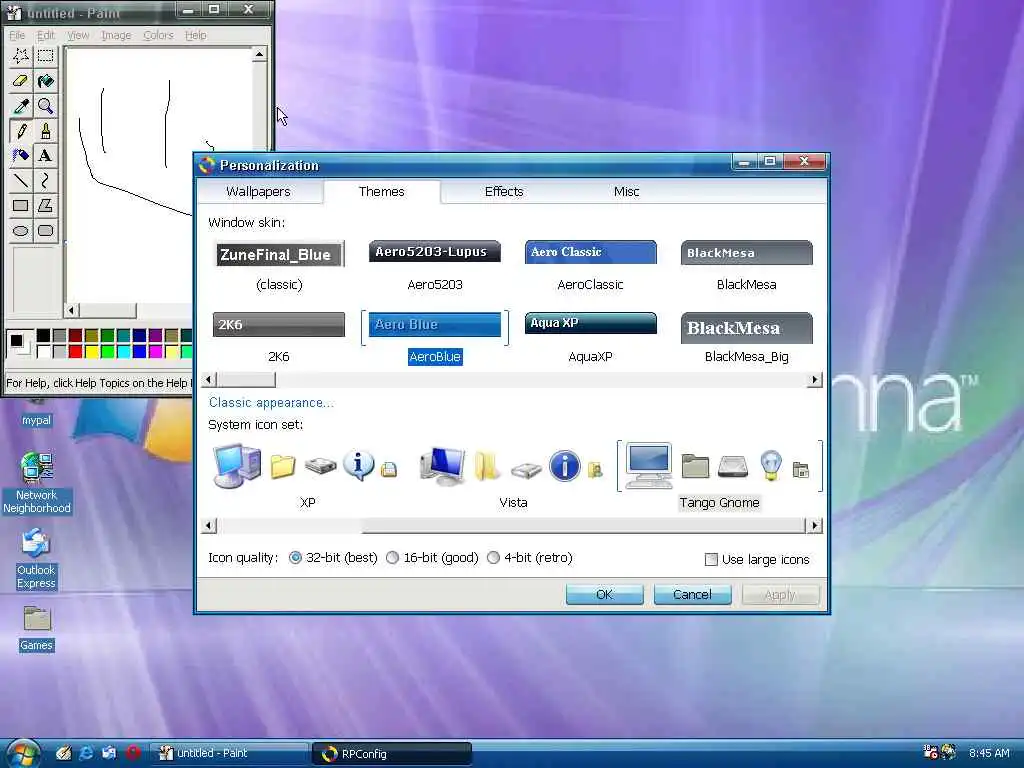Click the clock showing 8:45 AM
Image resolution: width=1024 pixels, height=768 pixels.
click(989, 753)
